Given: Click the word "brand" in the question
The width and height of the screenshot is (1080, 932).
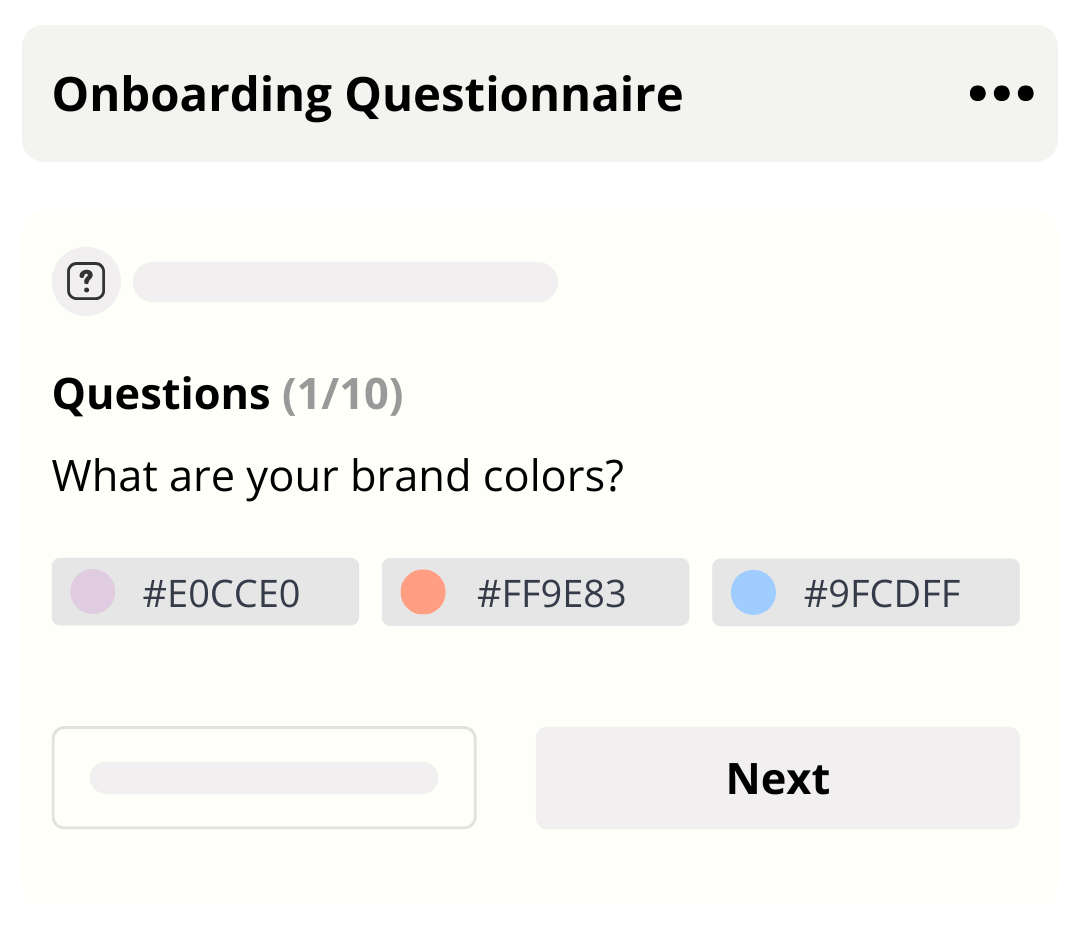Looking at the screenshot, I should pyautogui.click(x=410, y=476).
